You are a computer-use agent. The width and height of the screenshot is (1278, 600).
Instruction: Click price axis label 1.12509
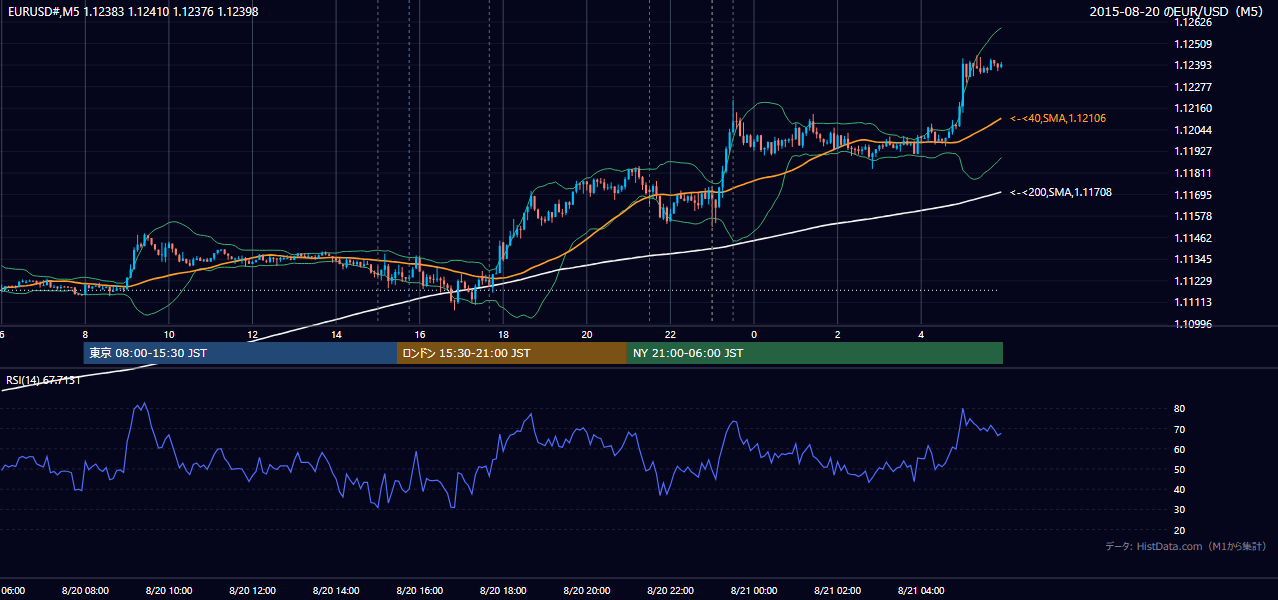click(x=1194, y=44)
